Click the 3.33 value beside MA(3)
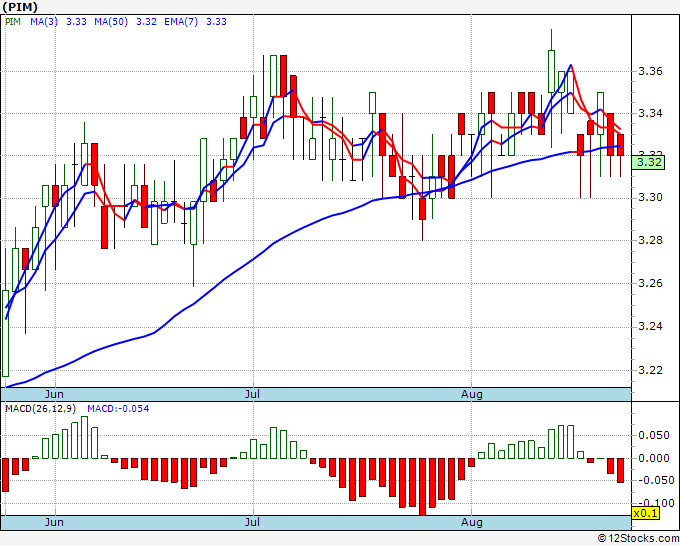Viewport: 680px width, 546px height. pyautogui.click(x=76, y=22)
